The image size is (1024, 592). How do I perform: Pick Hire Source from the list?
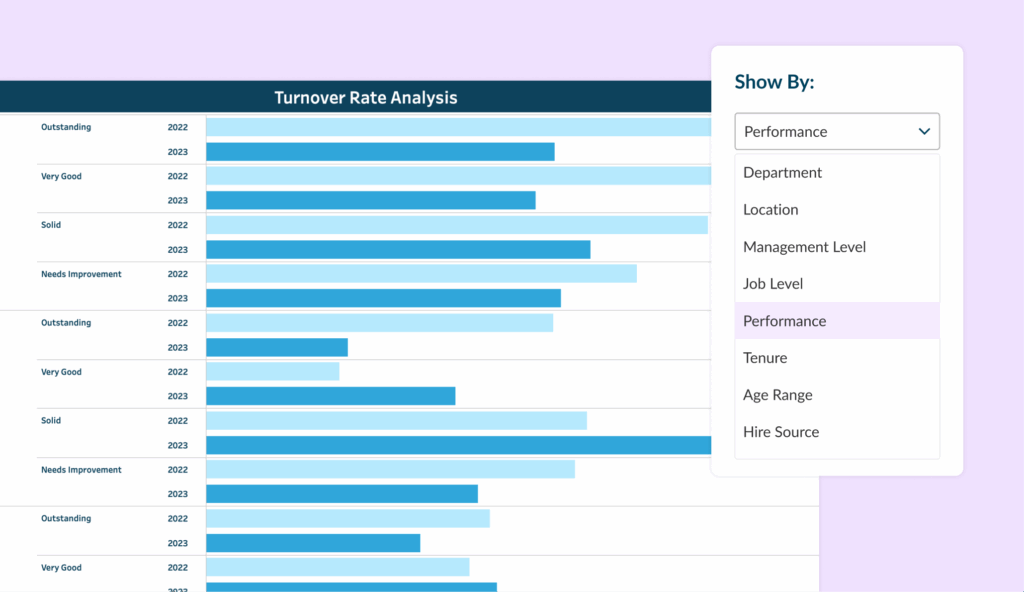(781, 432)
